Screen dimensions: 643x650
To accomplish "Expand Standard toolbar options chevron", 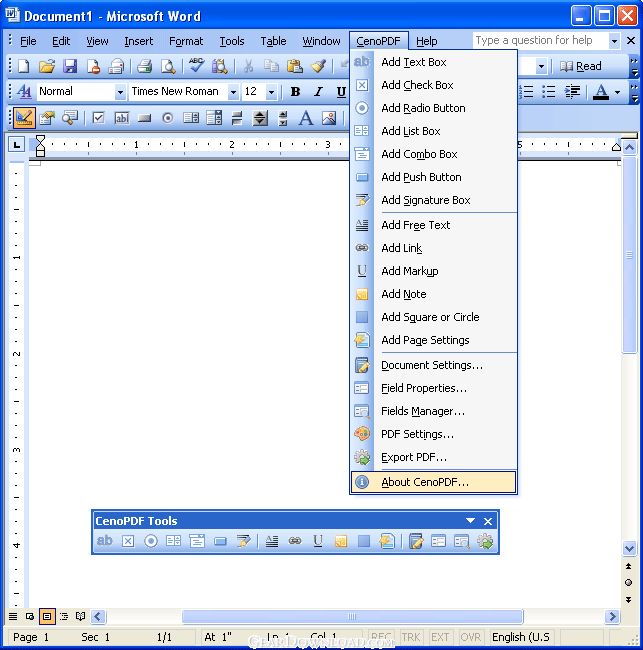I will click(x=634, y=66).
